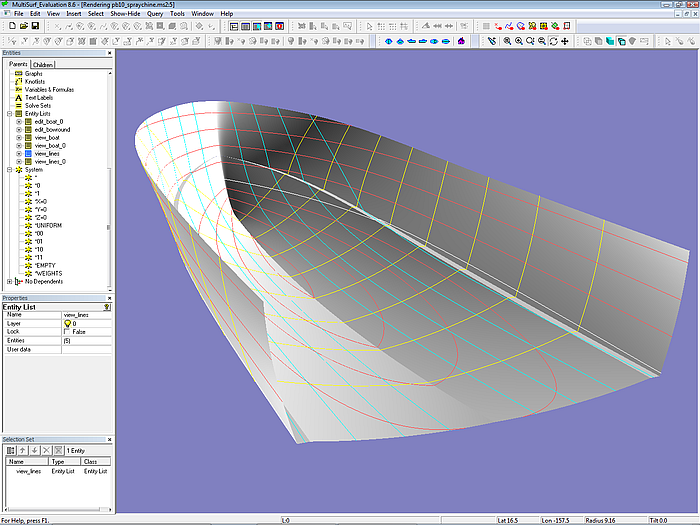Expand the view_boat entity list

pyautogui.click(x=18, y=137)
